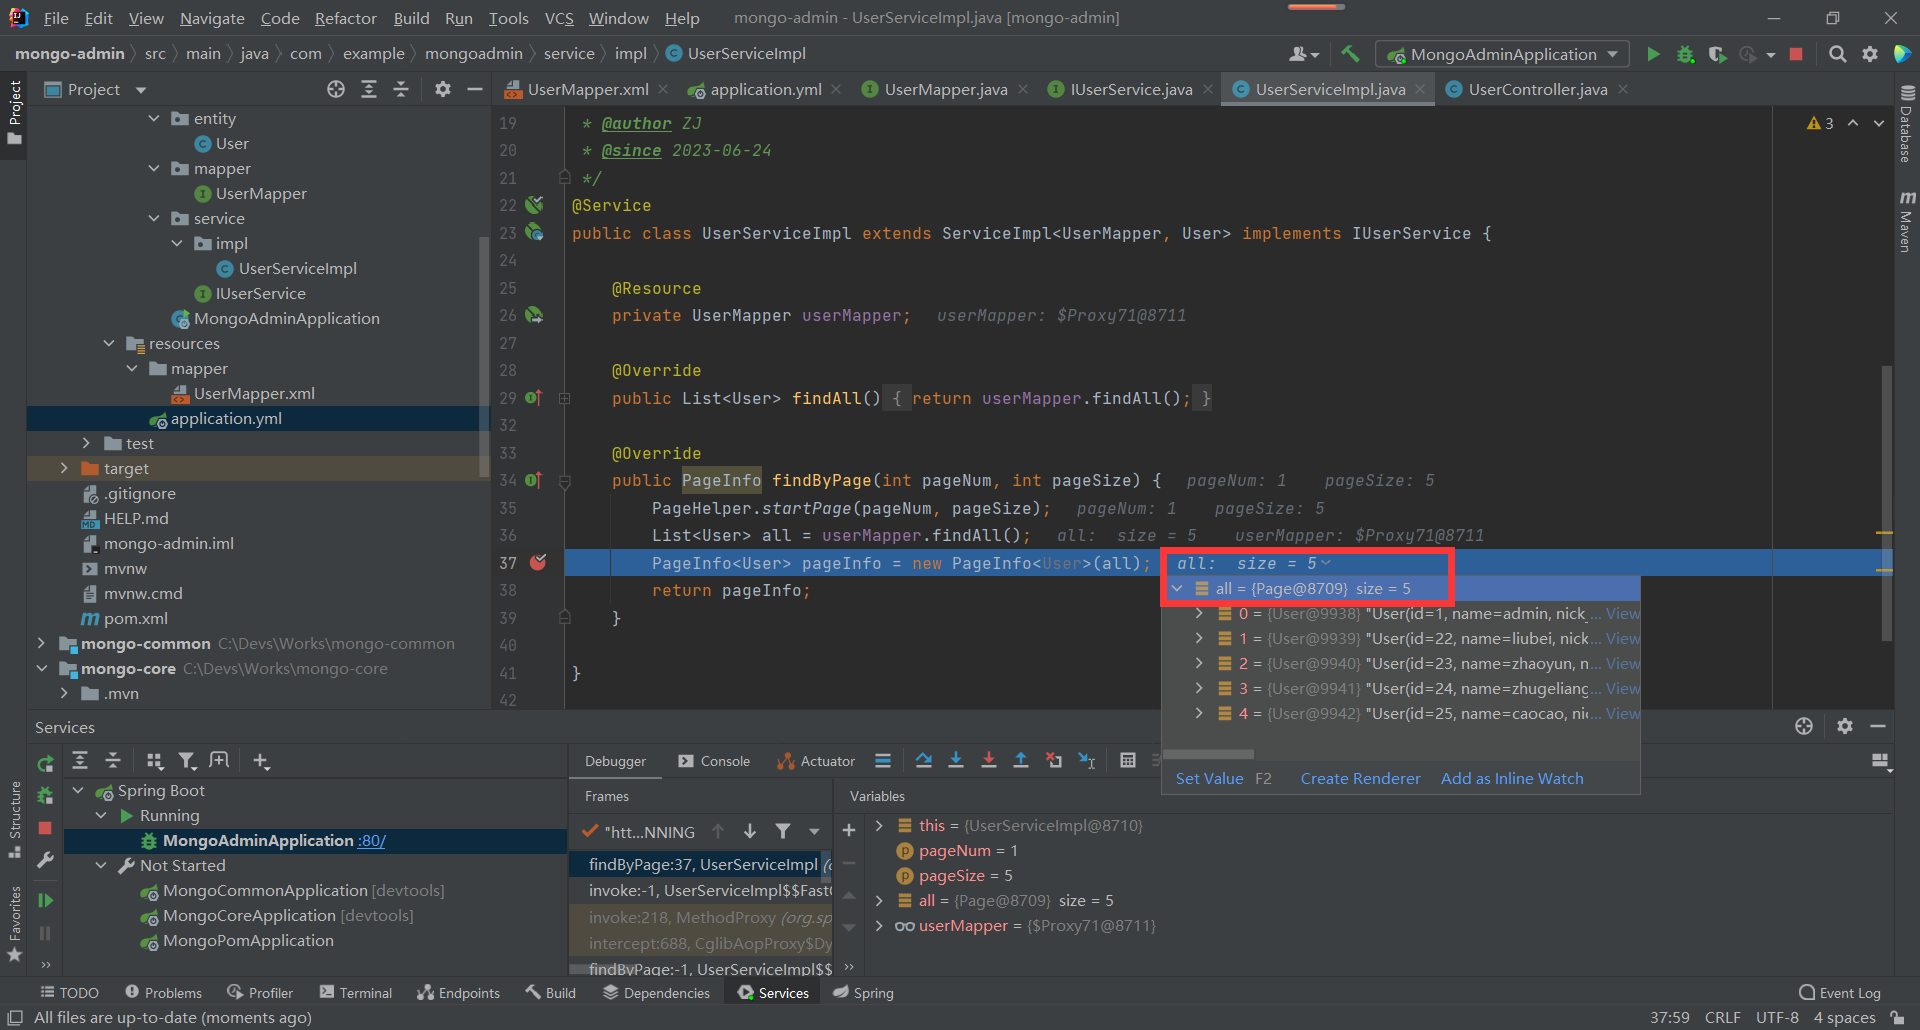
Task: Rerun service with green circular arrow
Action: pos(45,764)
